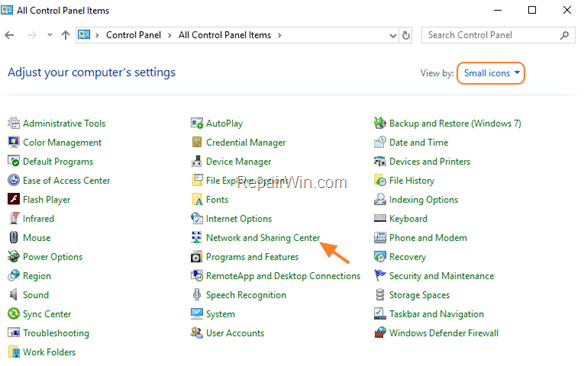
Task: Open the Devices and Printers link
Action: coord(429,161)
